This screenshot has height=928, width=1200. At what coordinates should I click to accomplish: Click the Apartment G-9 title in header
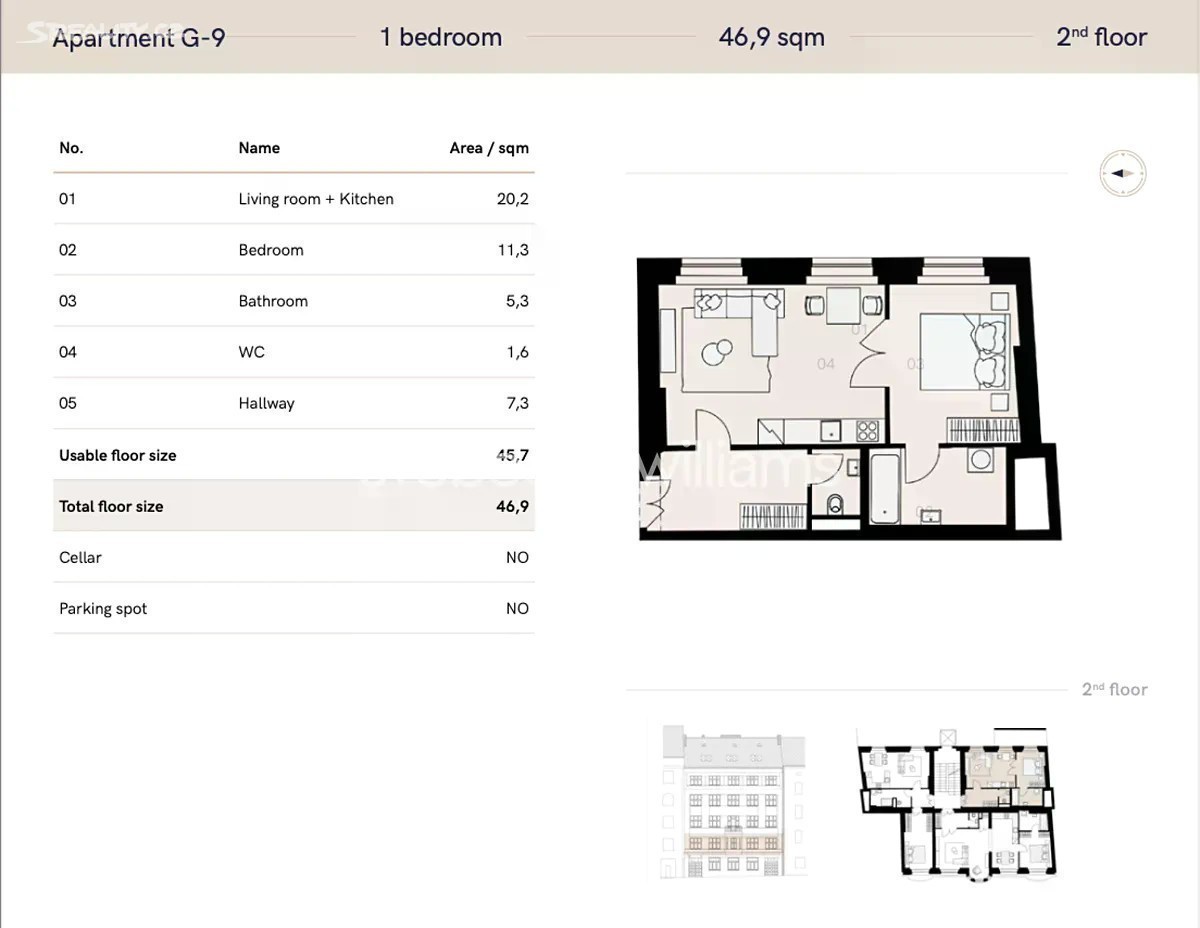[138, 38]
